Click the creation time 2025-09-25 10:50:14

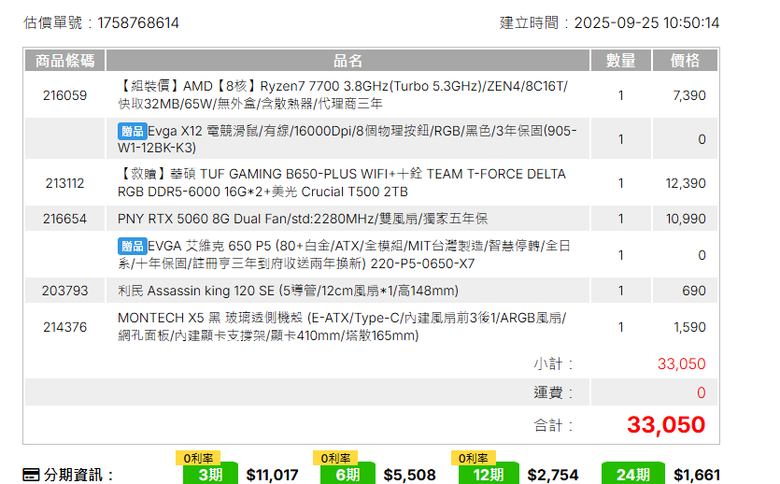[647, 23]
